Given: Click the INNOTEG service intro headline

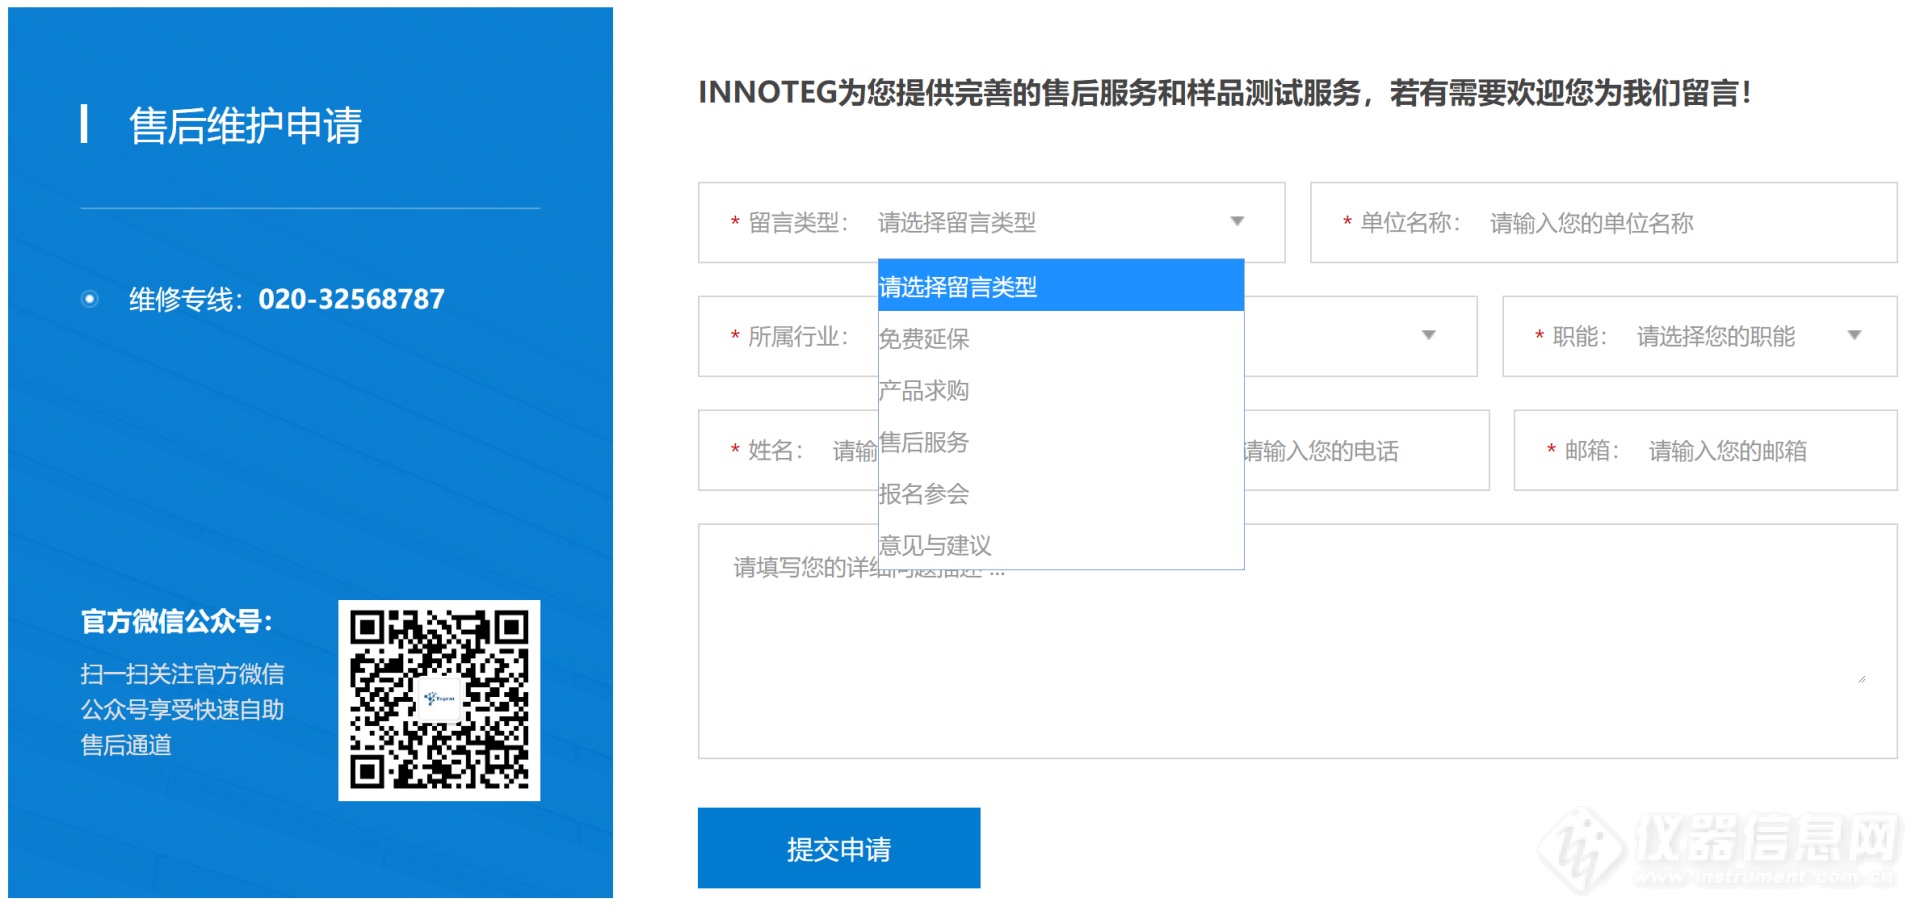Looking at the screenshot, I should point(1225,93).
